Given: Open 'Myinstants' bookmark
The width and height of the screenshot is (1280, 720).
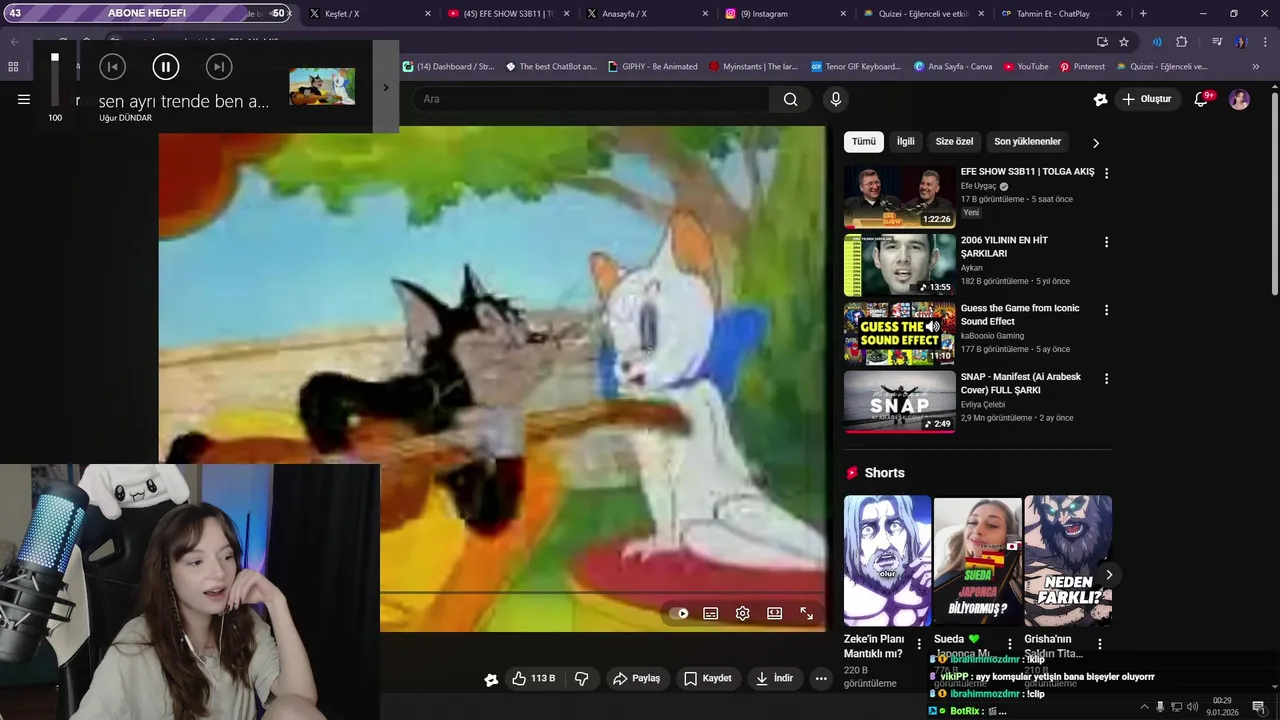Looking at the screenshot, I should tap(753, 67).
